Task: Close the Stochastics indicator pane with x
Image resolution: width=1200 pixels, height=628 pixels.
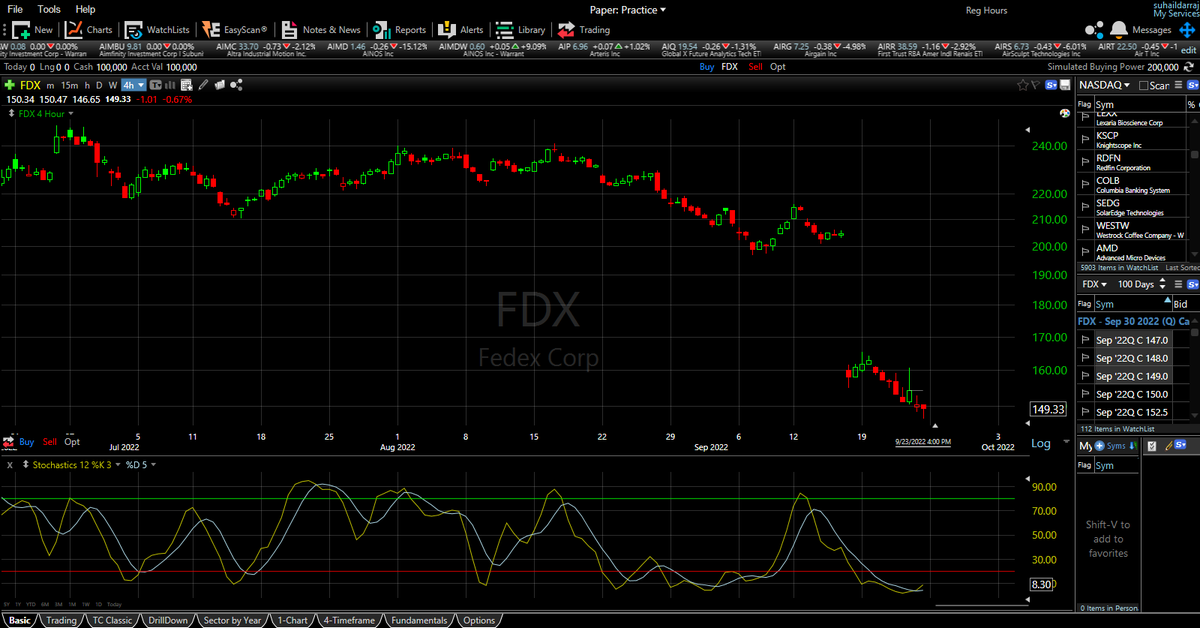Action: 10,465
